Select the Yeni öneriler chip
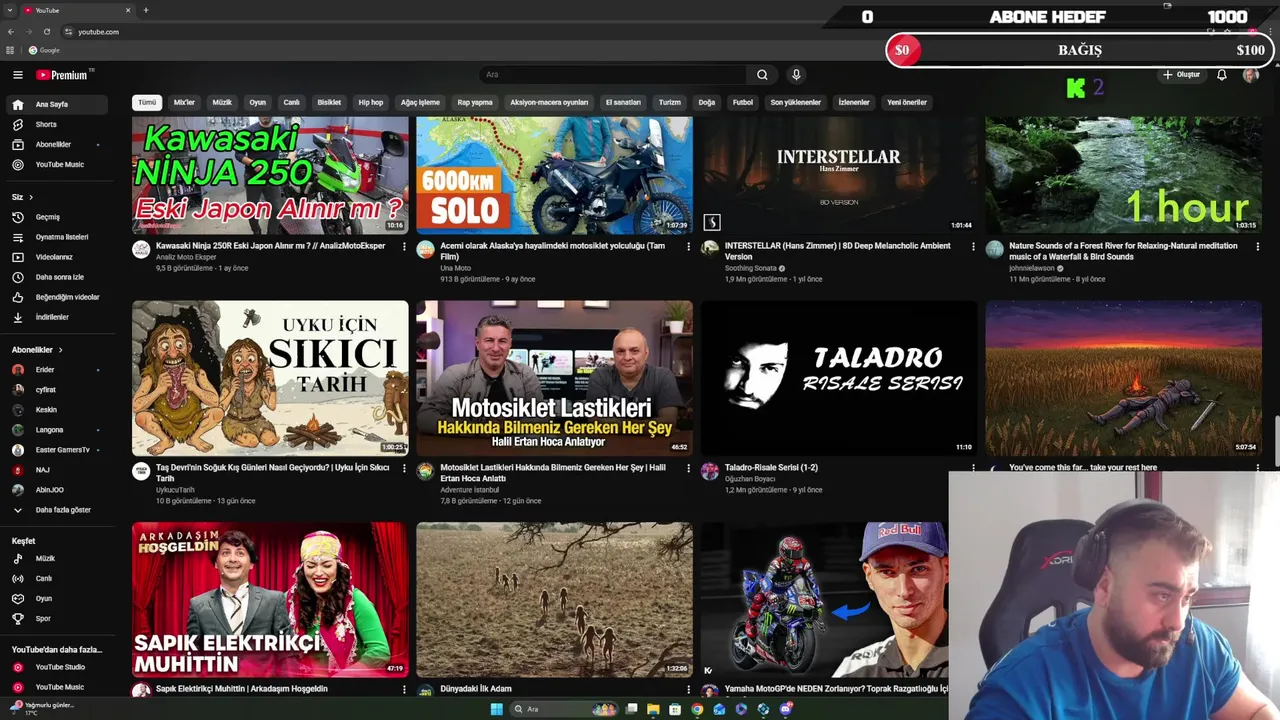Screen dimensions: 1280x720 (907, 102)
